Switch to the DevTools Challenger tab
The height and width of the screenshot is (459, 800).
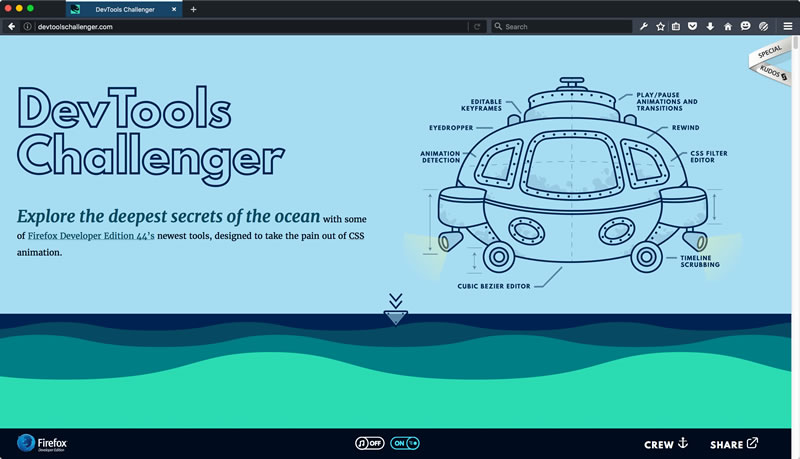point(124,9)
